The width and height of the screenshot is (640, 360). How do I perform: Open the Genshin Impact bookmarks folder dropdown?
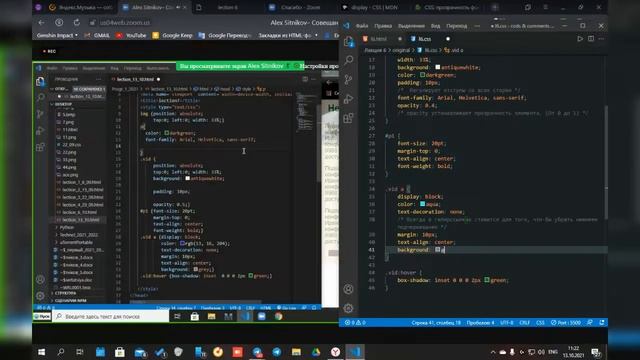(x=57, y=36)
